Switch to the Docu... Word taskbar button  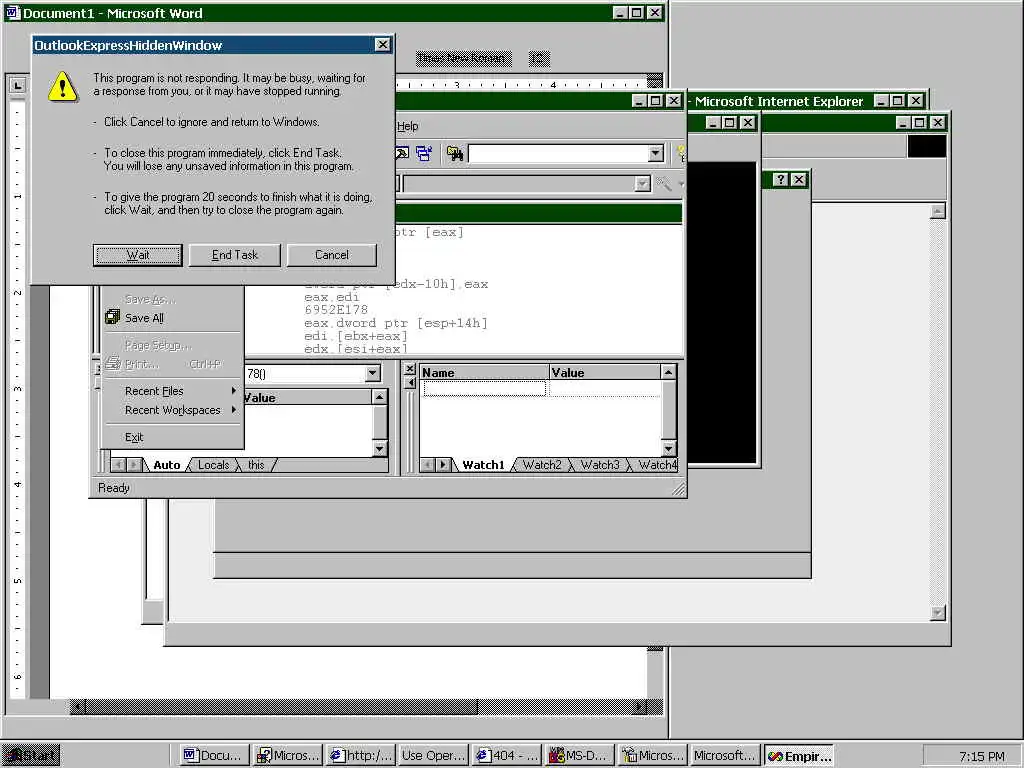pyautogui.click(x=214, y=756)
